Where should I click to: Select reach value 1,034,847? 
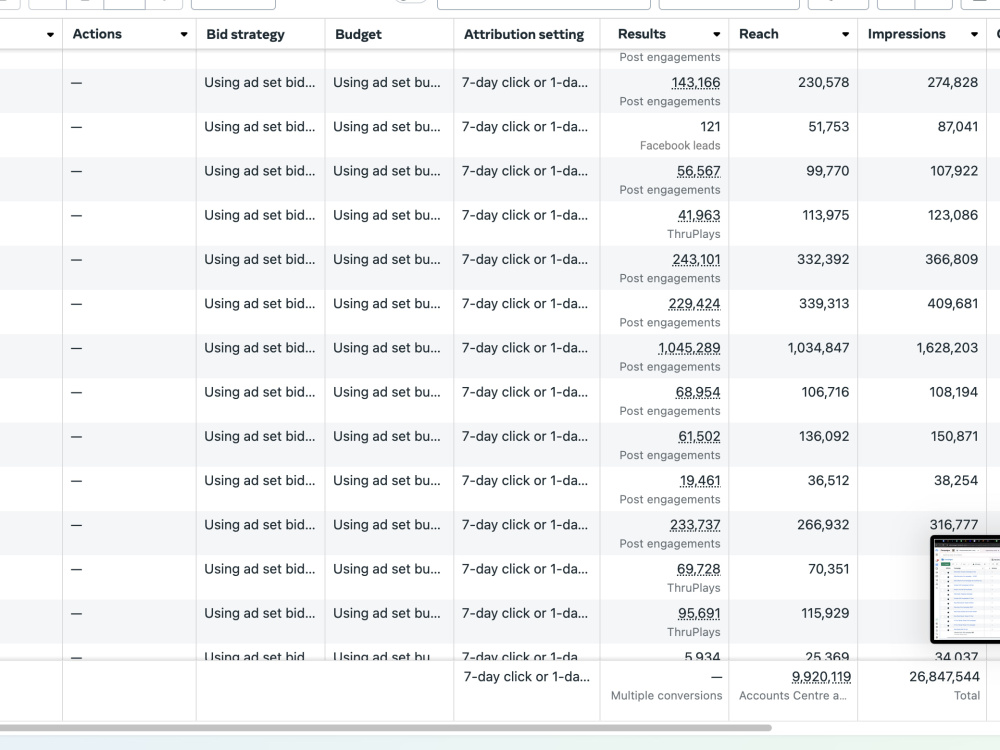[818, 348]
